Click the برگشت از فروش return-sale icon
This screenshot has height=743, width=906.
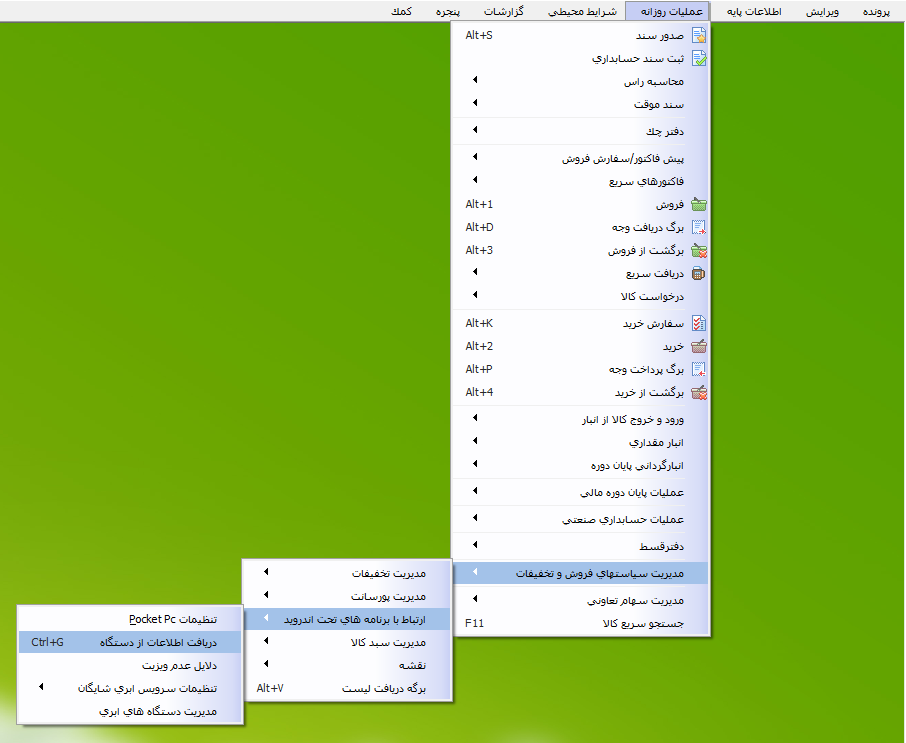(699, 251)
